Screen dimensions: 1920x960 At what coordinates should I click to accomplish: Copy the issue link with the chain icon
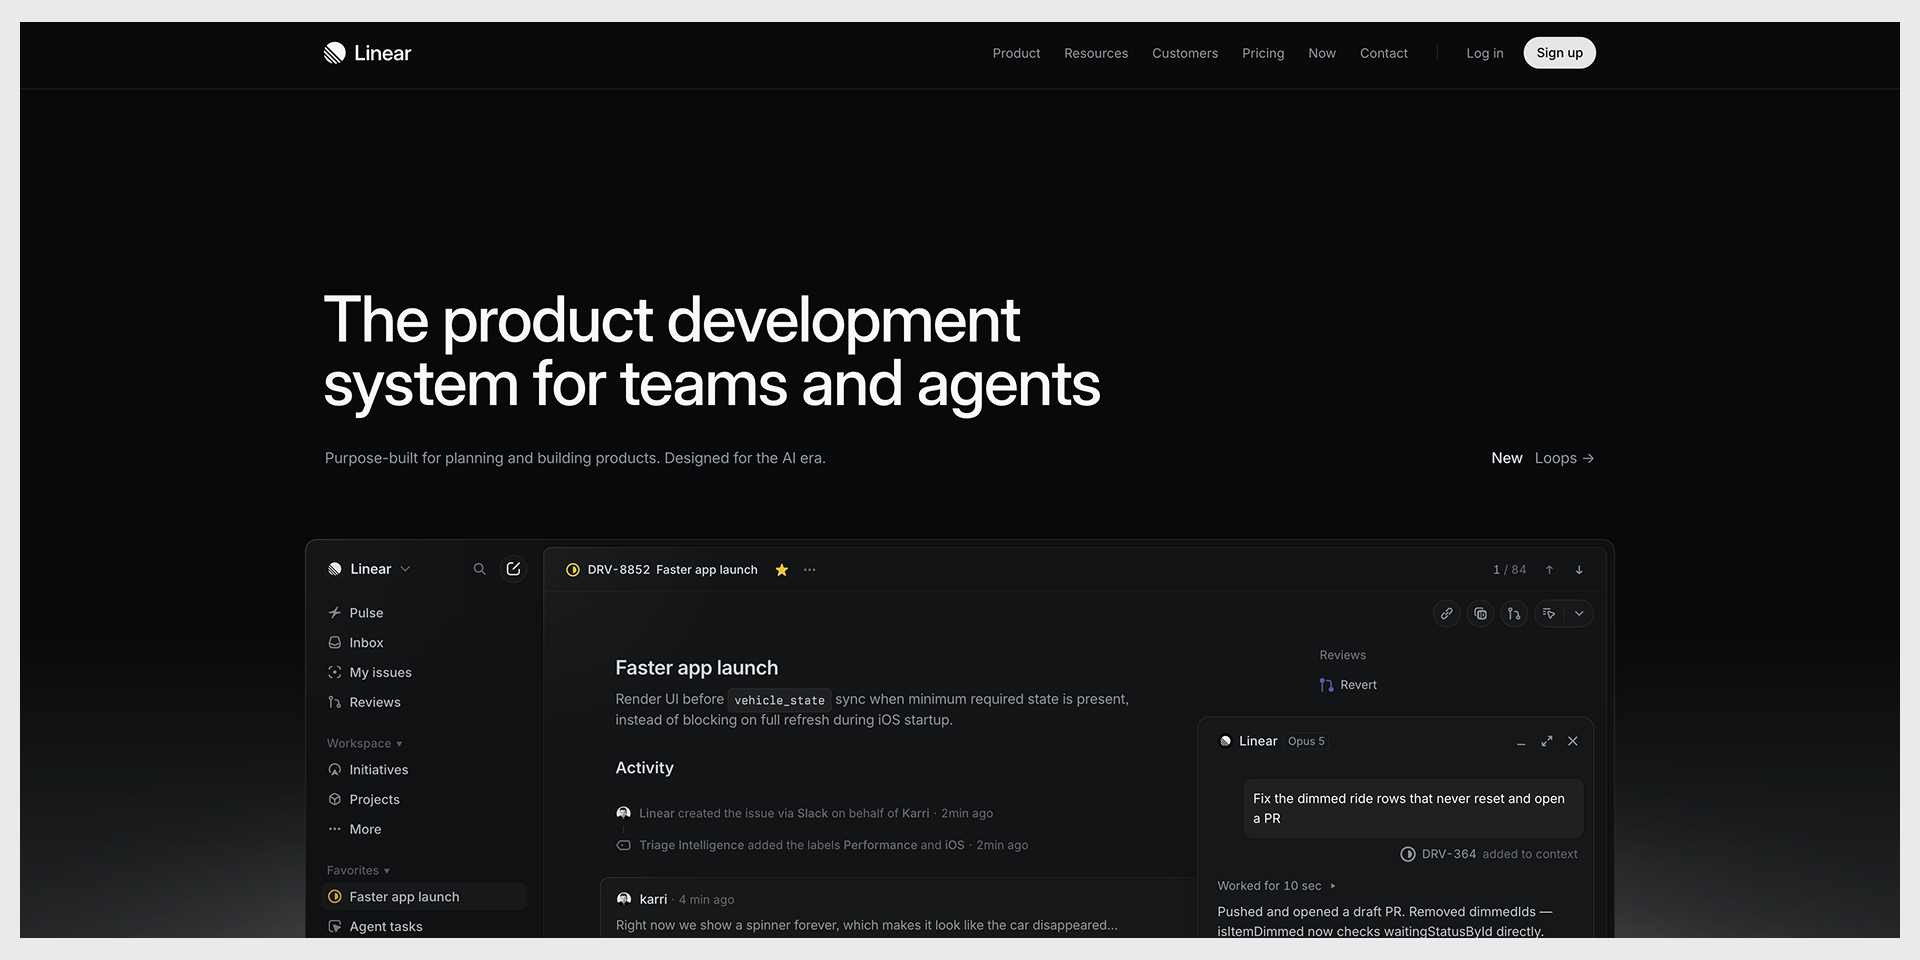pyautogui.click(x=1447, y=614)
